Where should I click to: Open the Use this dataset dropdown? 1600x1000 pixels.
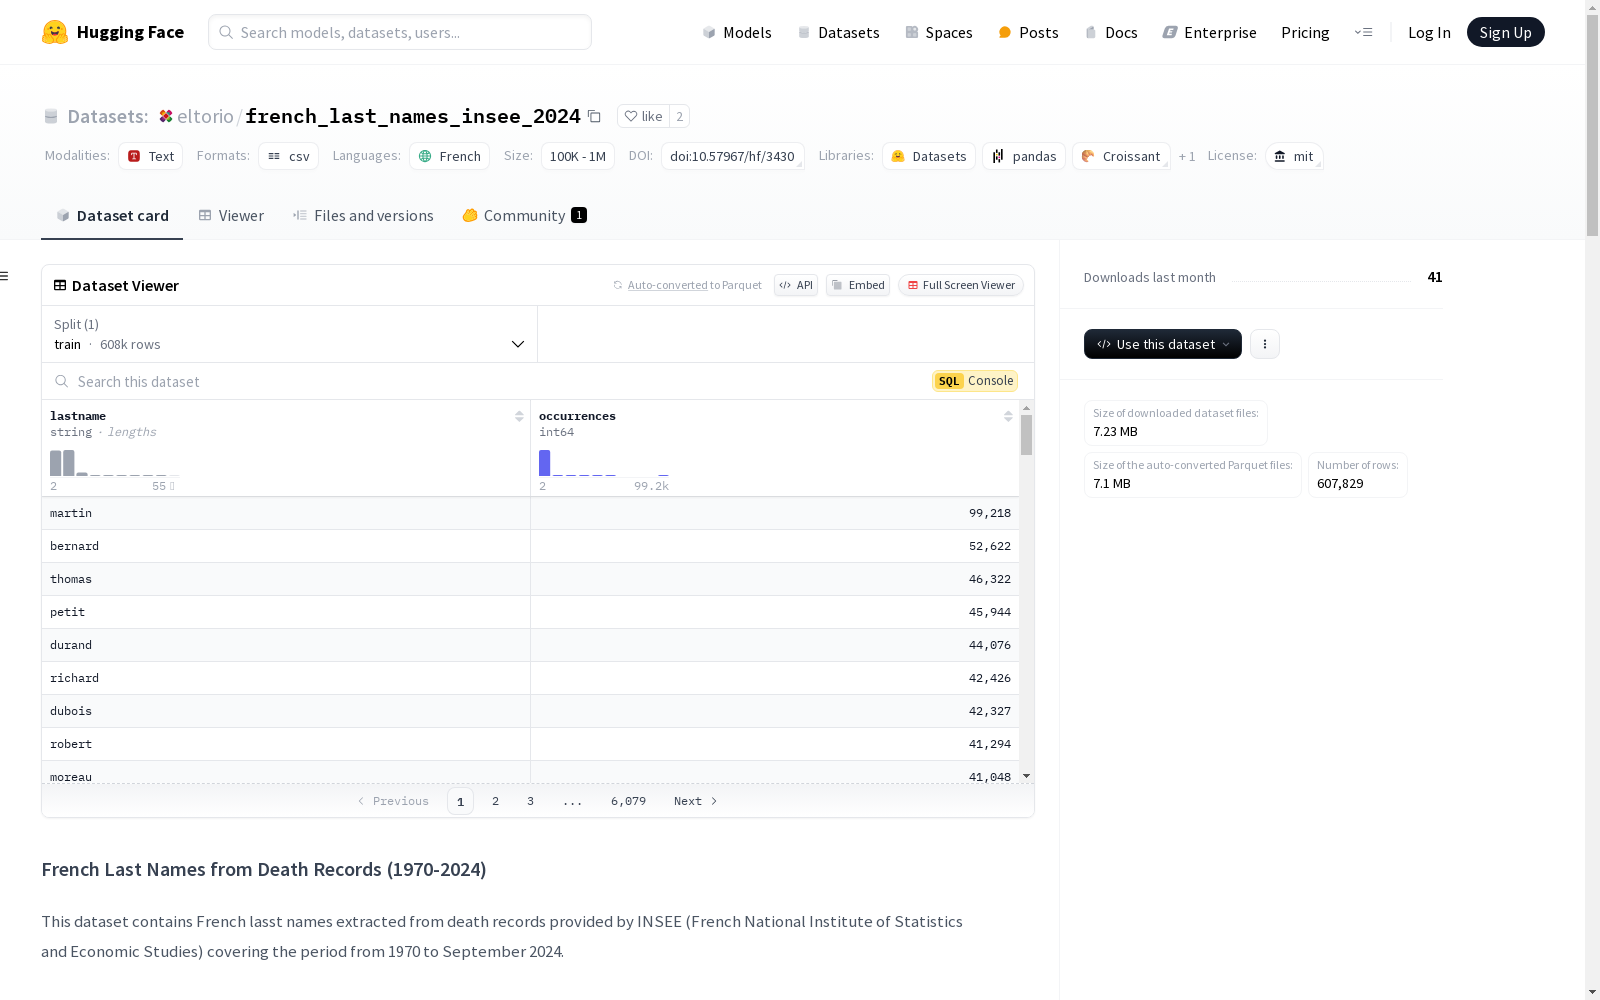pos(1163,344)
